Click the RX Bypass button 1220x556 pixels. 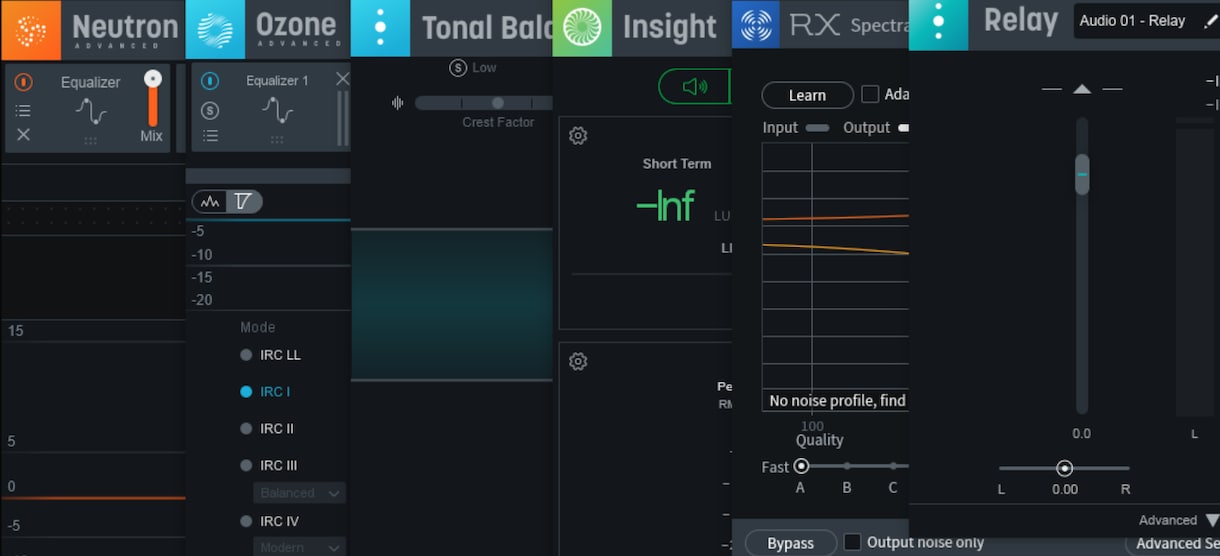[790, 543]
